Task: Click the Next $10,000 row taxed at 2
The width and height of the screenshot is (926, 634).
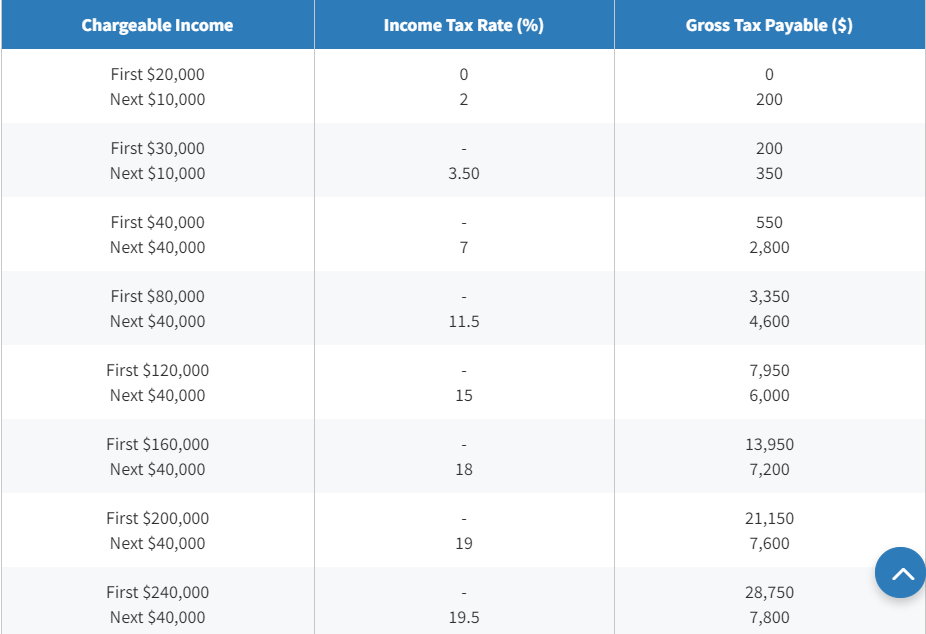Action: pyautogui.click(x=157, y=99)
